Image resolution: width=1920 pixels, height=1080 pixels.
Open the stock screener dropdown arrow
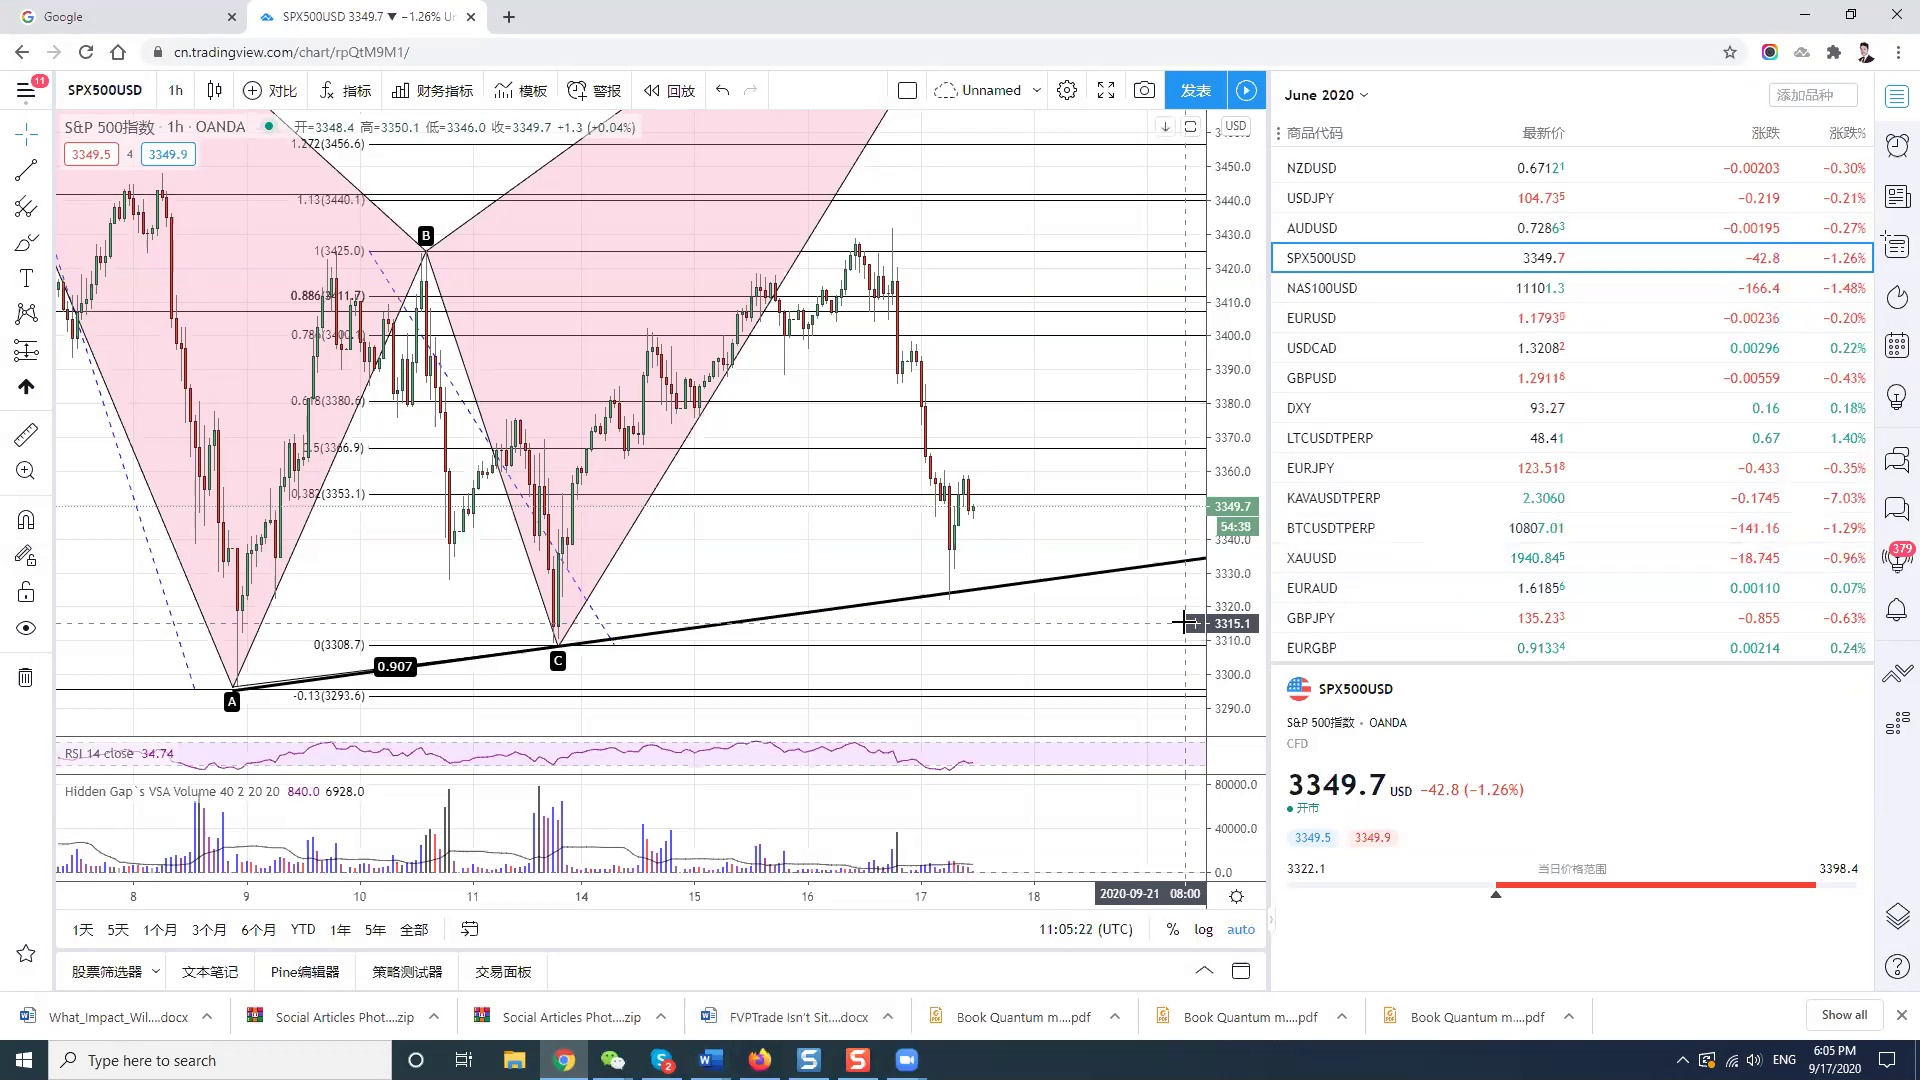coord(156,971)
